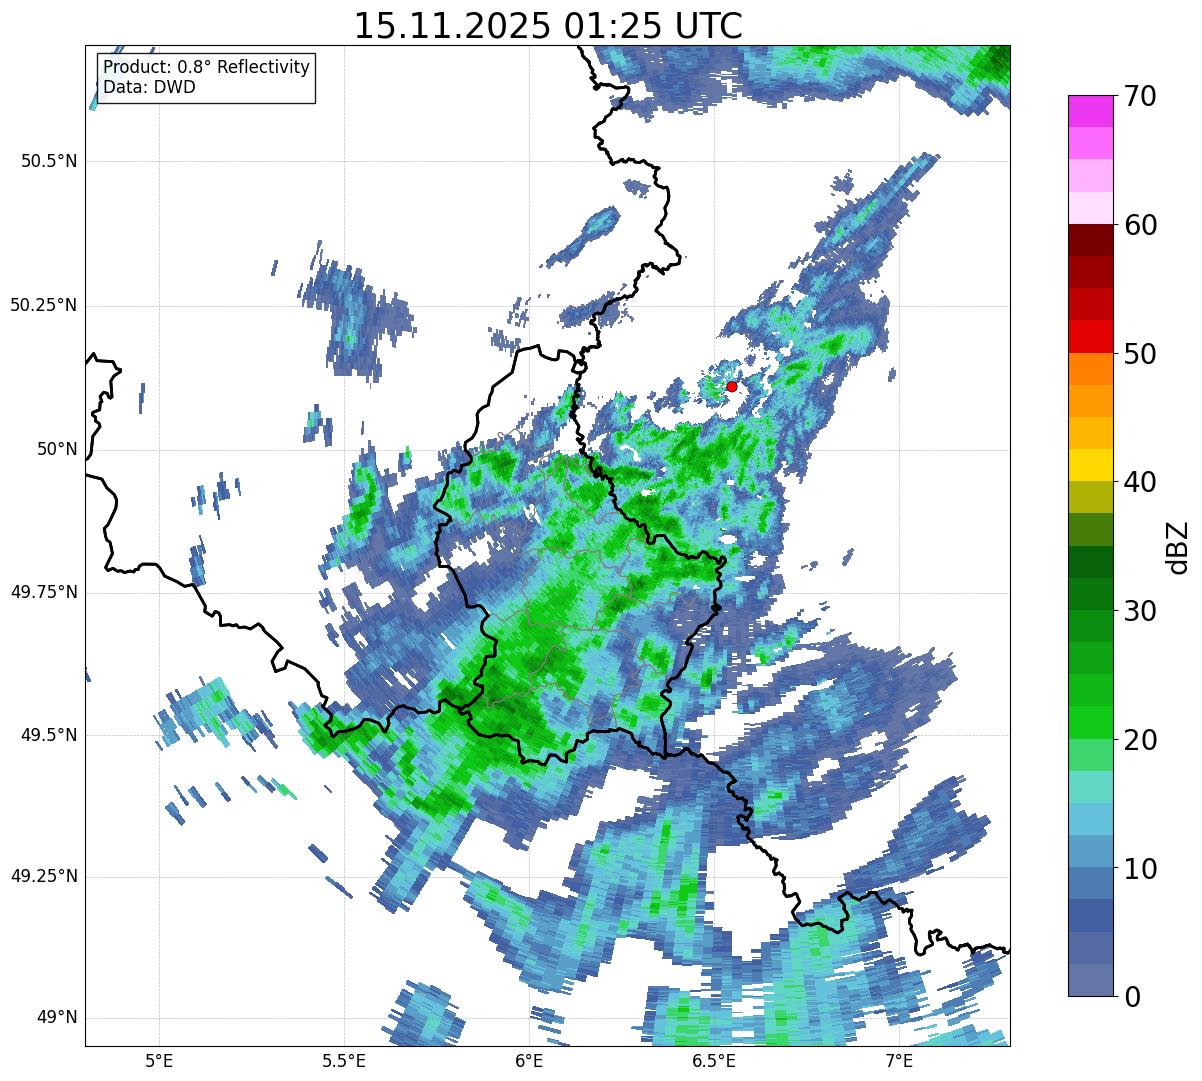Click the "5°E" longitude label
This screenshot has height=1081, width=1202.
(159, 1060)
